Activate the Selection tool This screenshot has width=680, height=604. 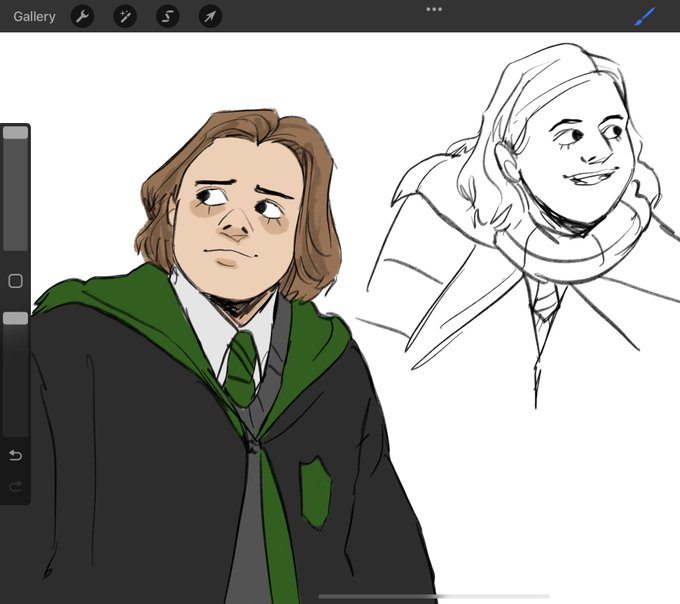click(167, 16)
